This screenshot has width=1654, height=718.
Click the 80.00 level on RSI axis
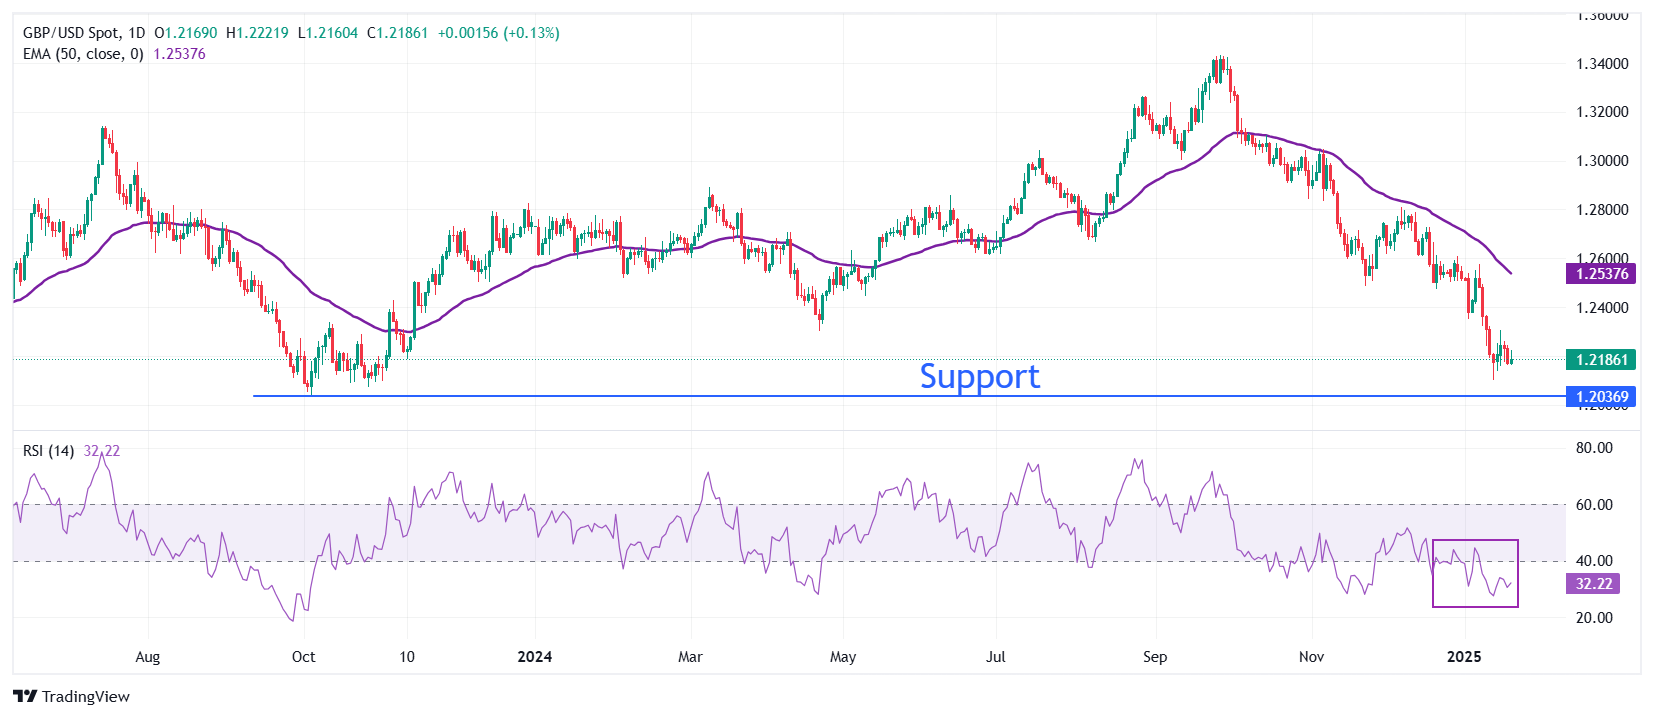[x=1594, y=448]
